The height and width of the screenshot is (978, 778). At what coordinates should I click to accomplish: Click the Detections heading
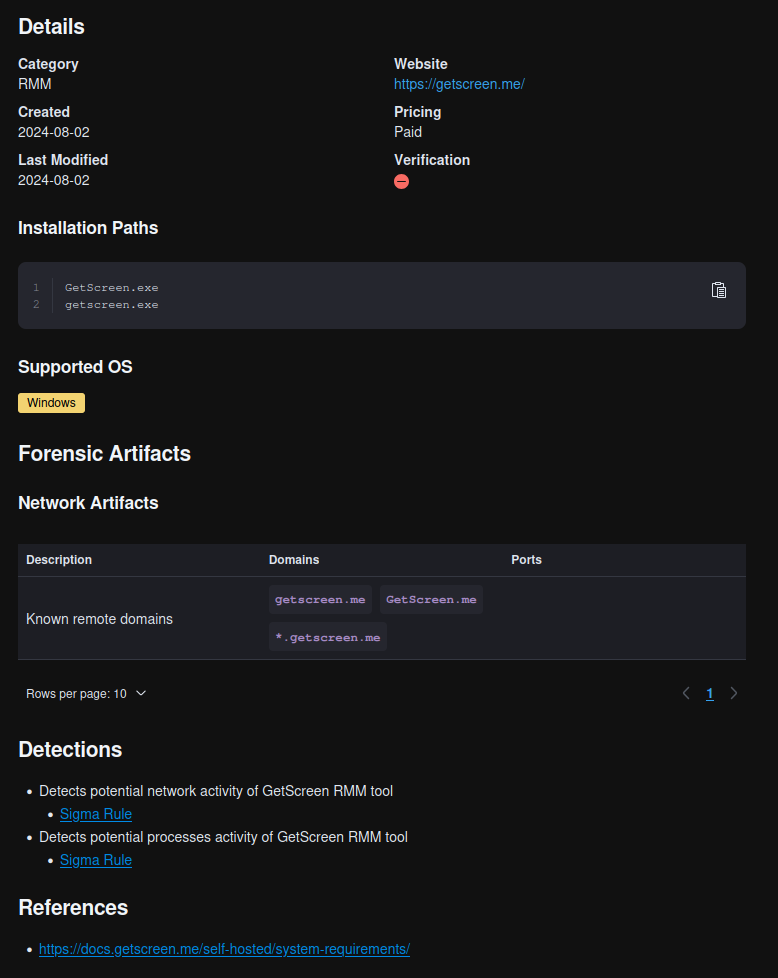pyautogui.click(x=70, y=749)
